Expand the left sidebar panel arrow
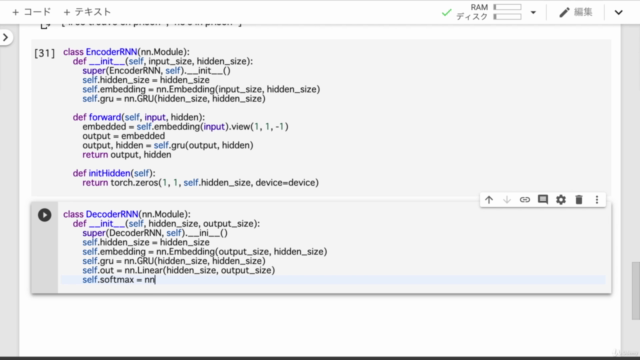The width and height of the screenshot is (640, 360). (5, 38)
